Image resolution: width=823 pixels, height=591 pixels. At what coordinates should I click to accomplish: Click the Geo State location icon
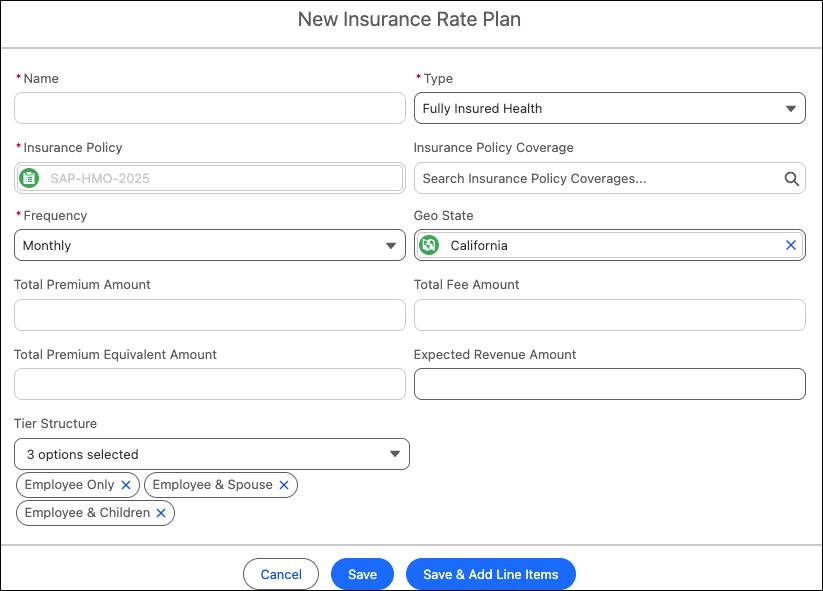pyautogui.click(x=429, y=245)
